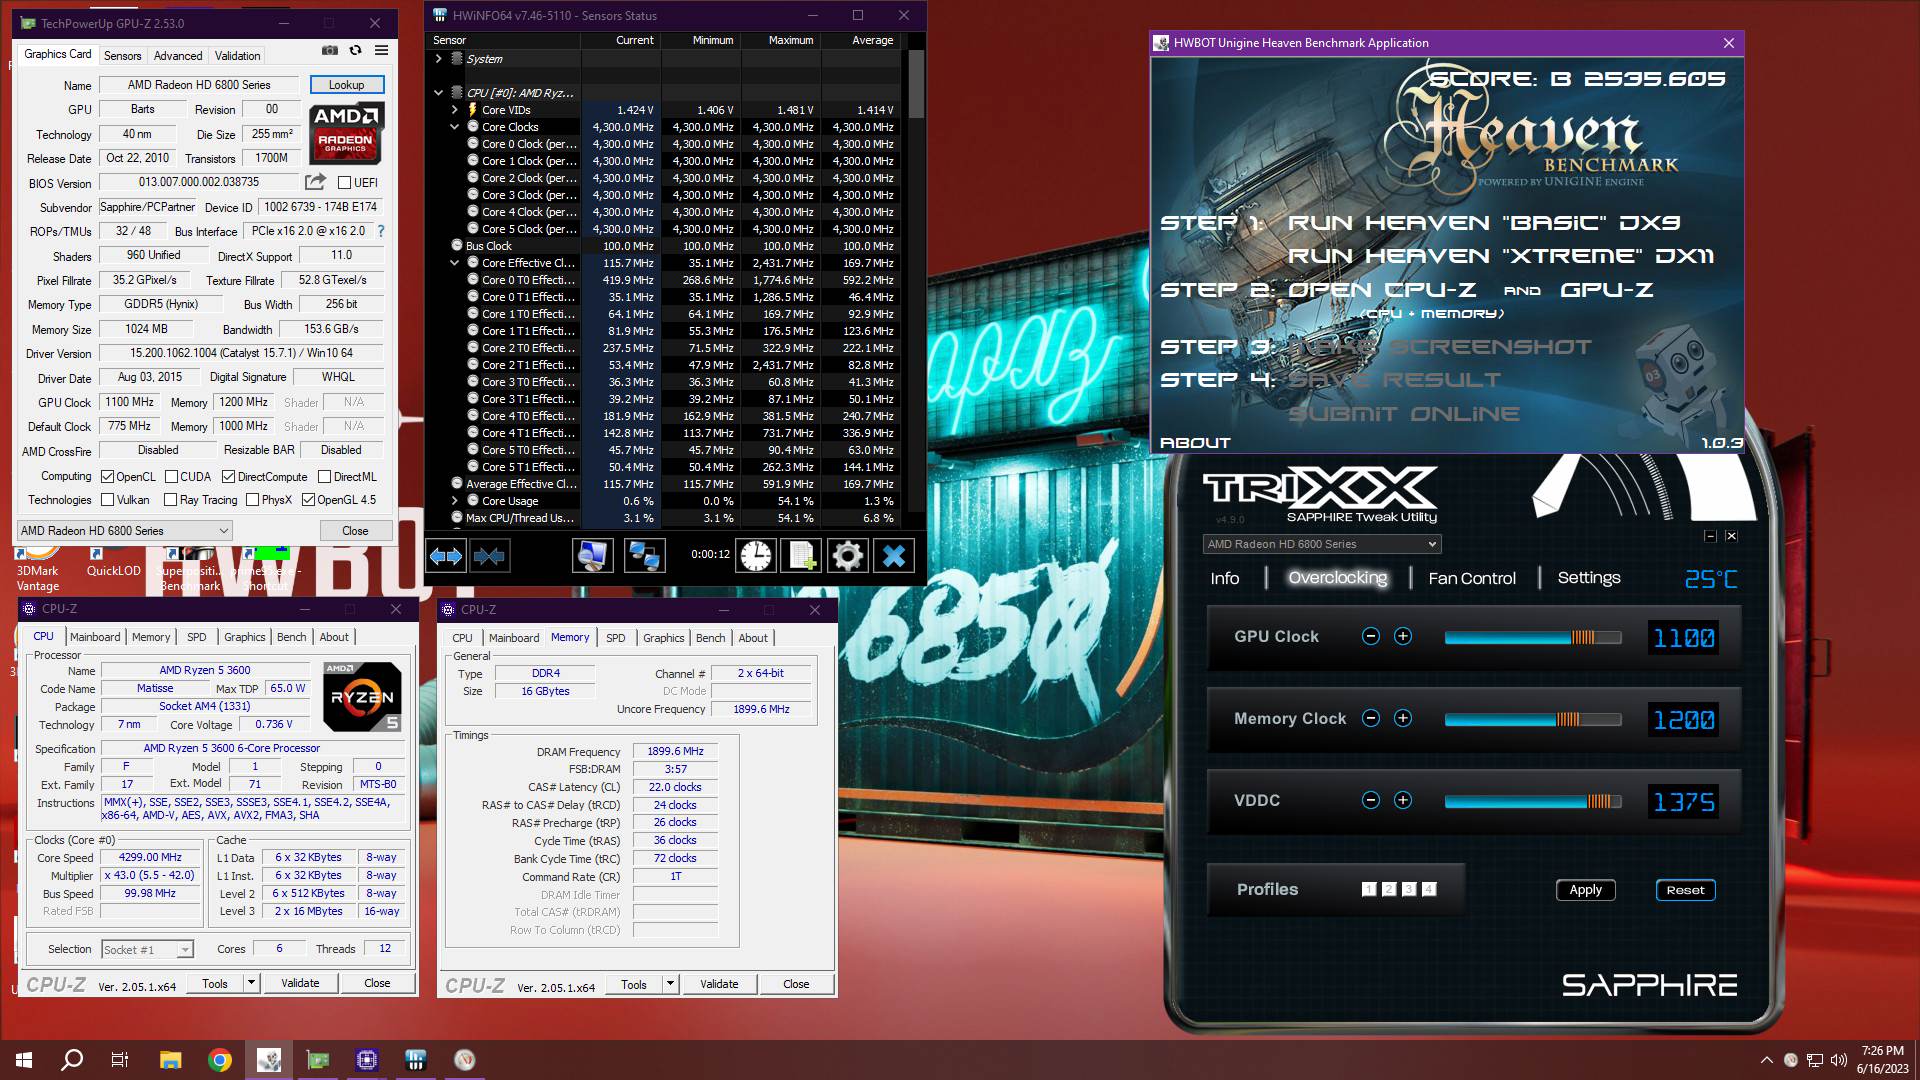Collapse CPU [#0] AMD Ryzen node
Viewport: 1920px width, 1080px height.
click(x=439, y=93)
